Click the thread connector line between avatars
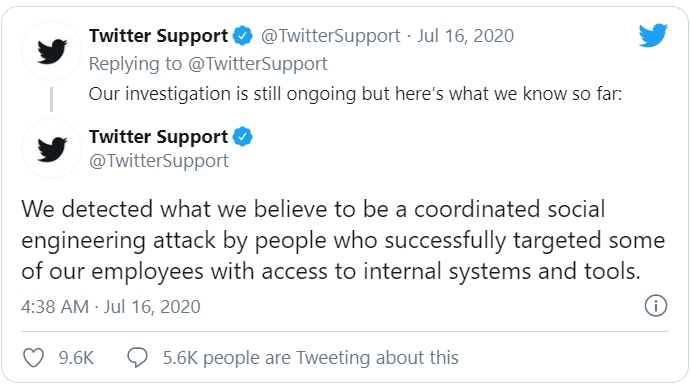Screen dimensions: 690x387 pos(51,100)
